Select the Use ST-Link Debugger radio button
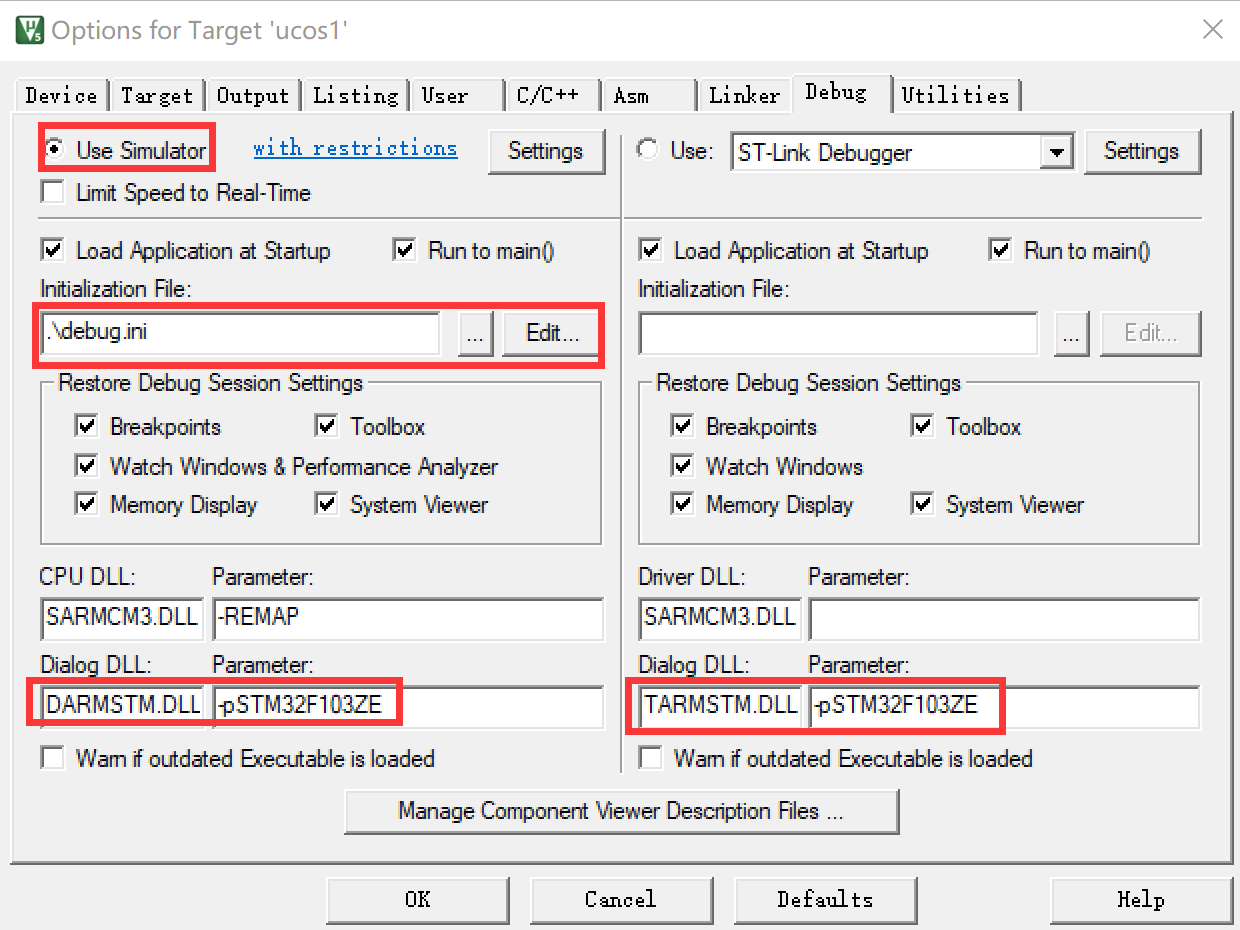 coord(648,151)
